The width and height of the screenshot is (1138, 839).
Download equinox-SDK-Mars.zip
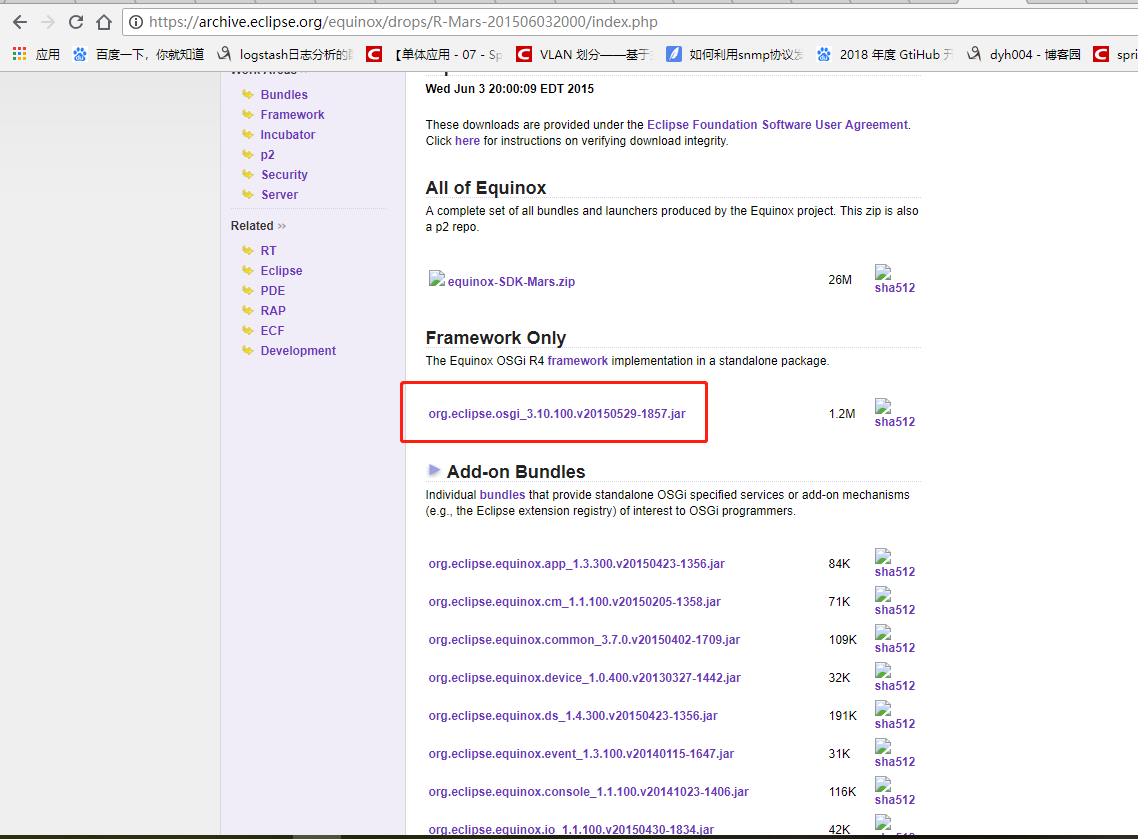click(x=511, y=282)
